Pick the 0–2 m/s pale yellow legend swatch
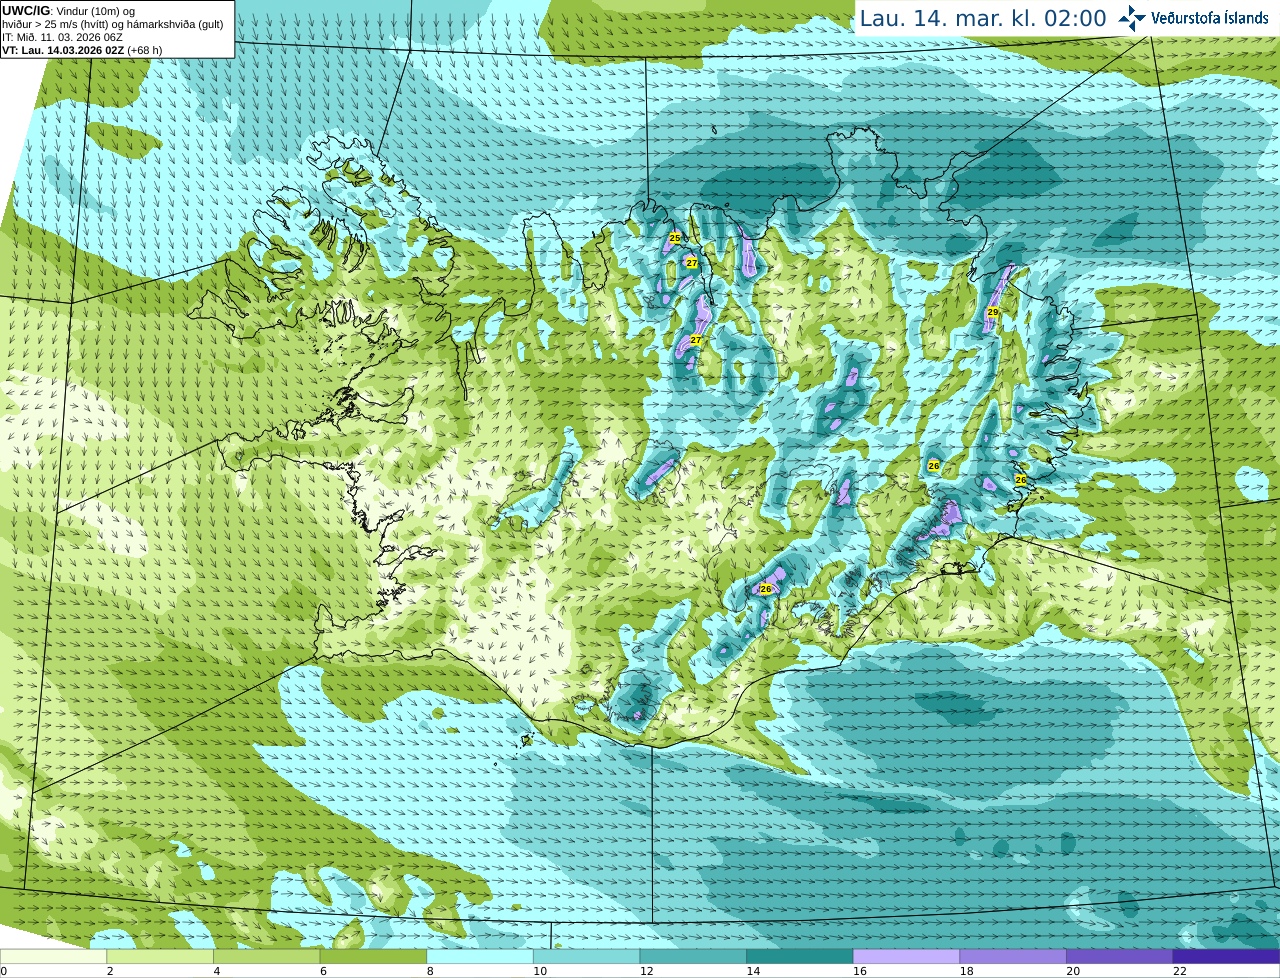The image size is (1280, 978). (53, 957)
